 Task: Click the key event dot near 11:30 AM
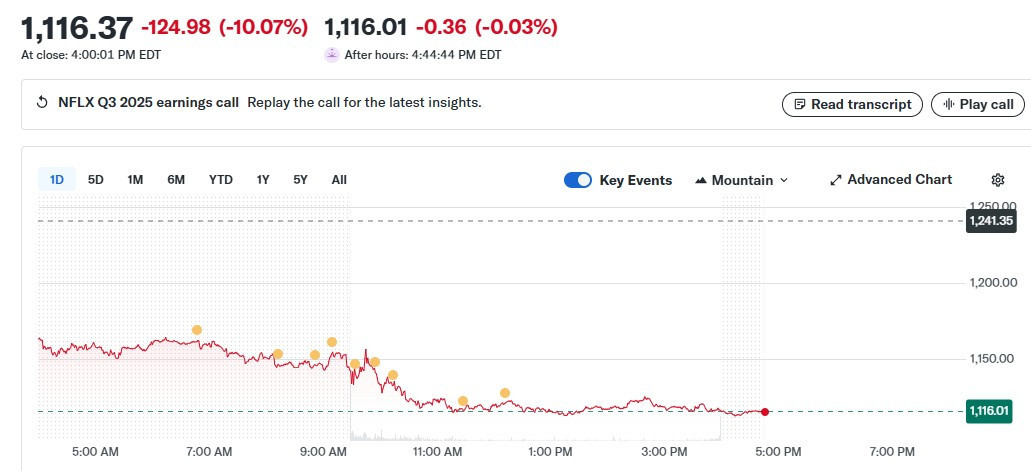point(463,401)
